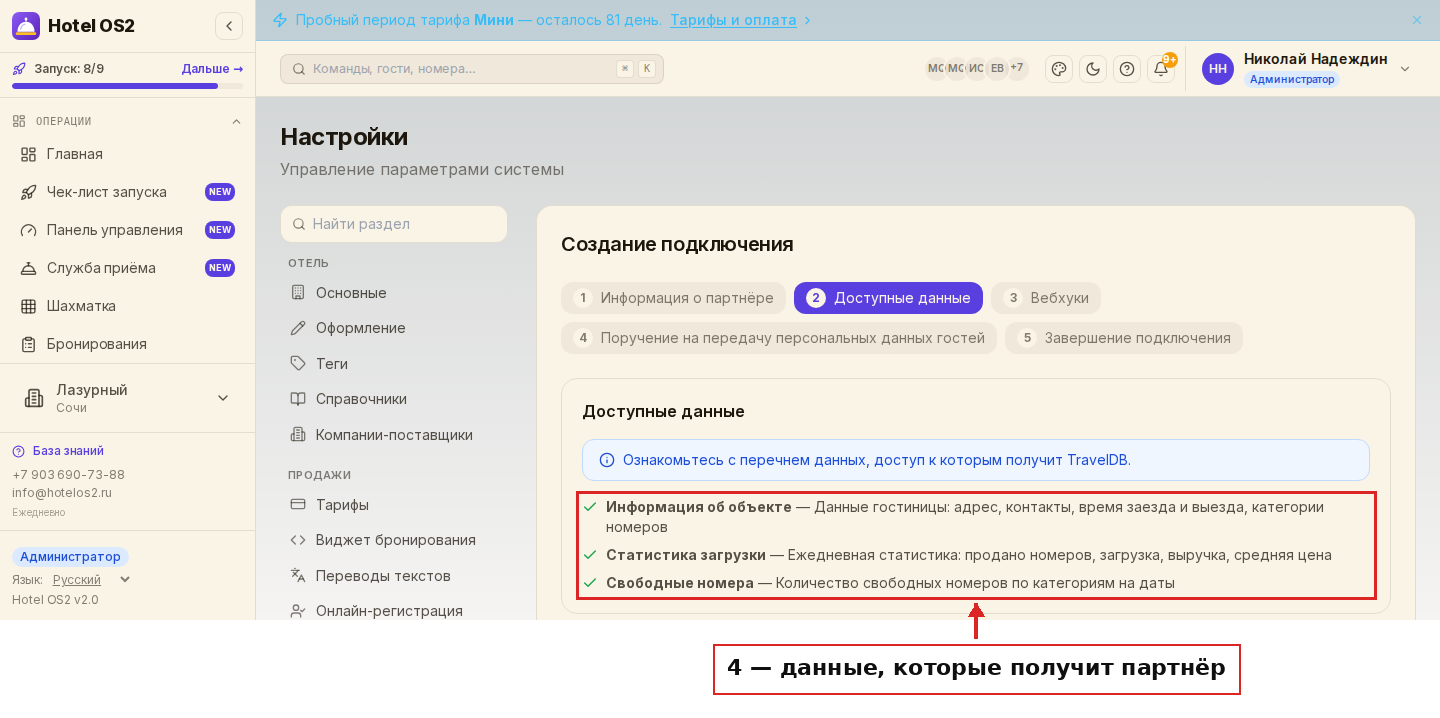1440x718 pixels.
Task: Open Чек-лист запуска menu item
Action: point(127,192)
